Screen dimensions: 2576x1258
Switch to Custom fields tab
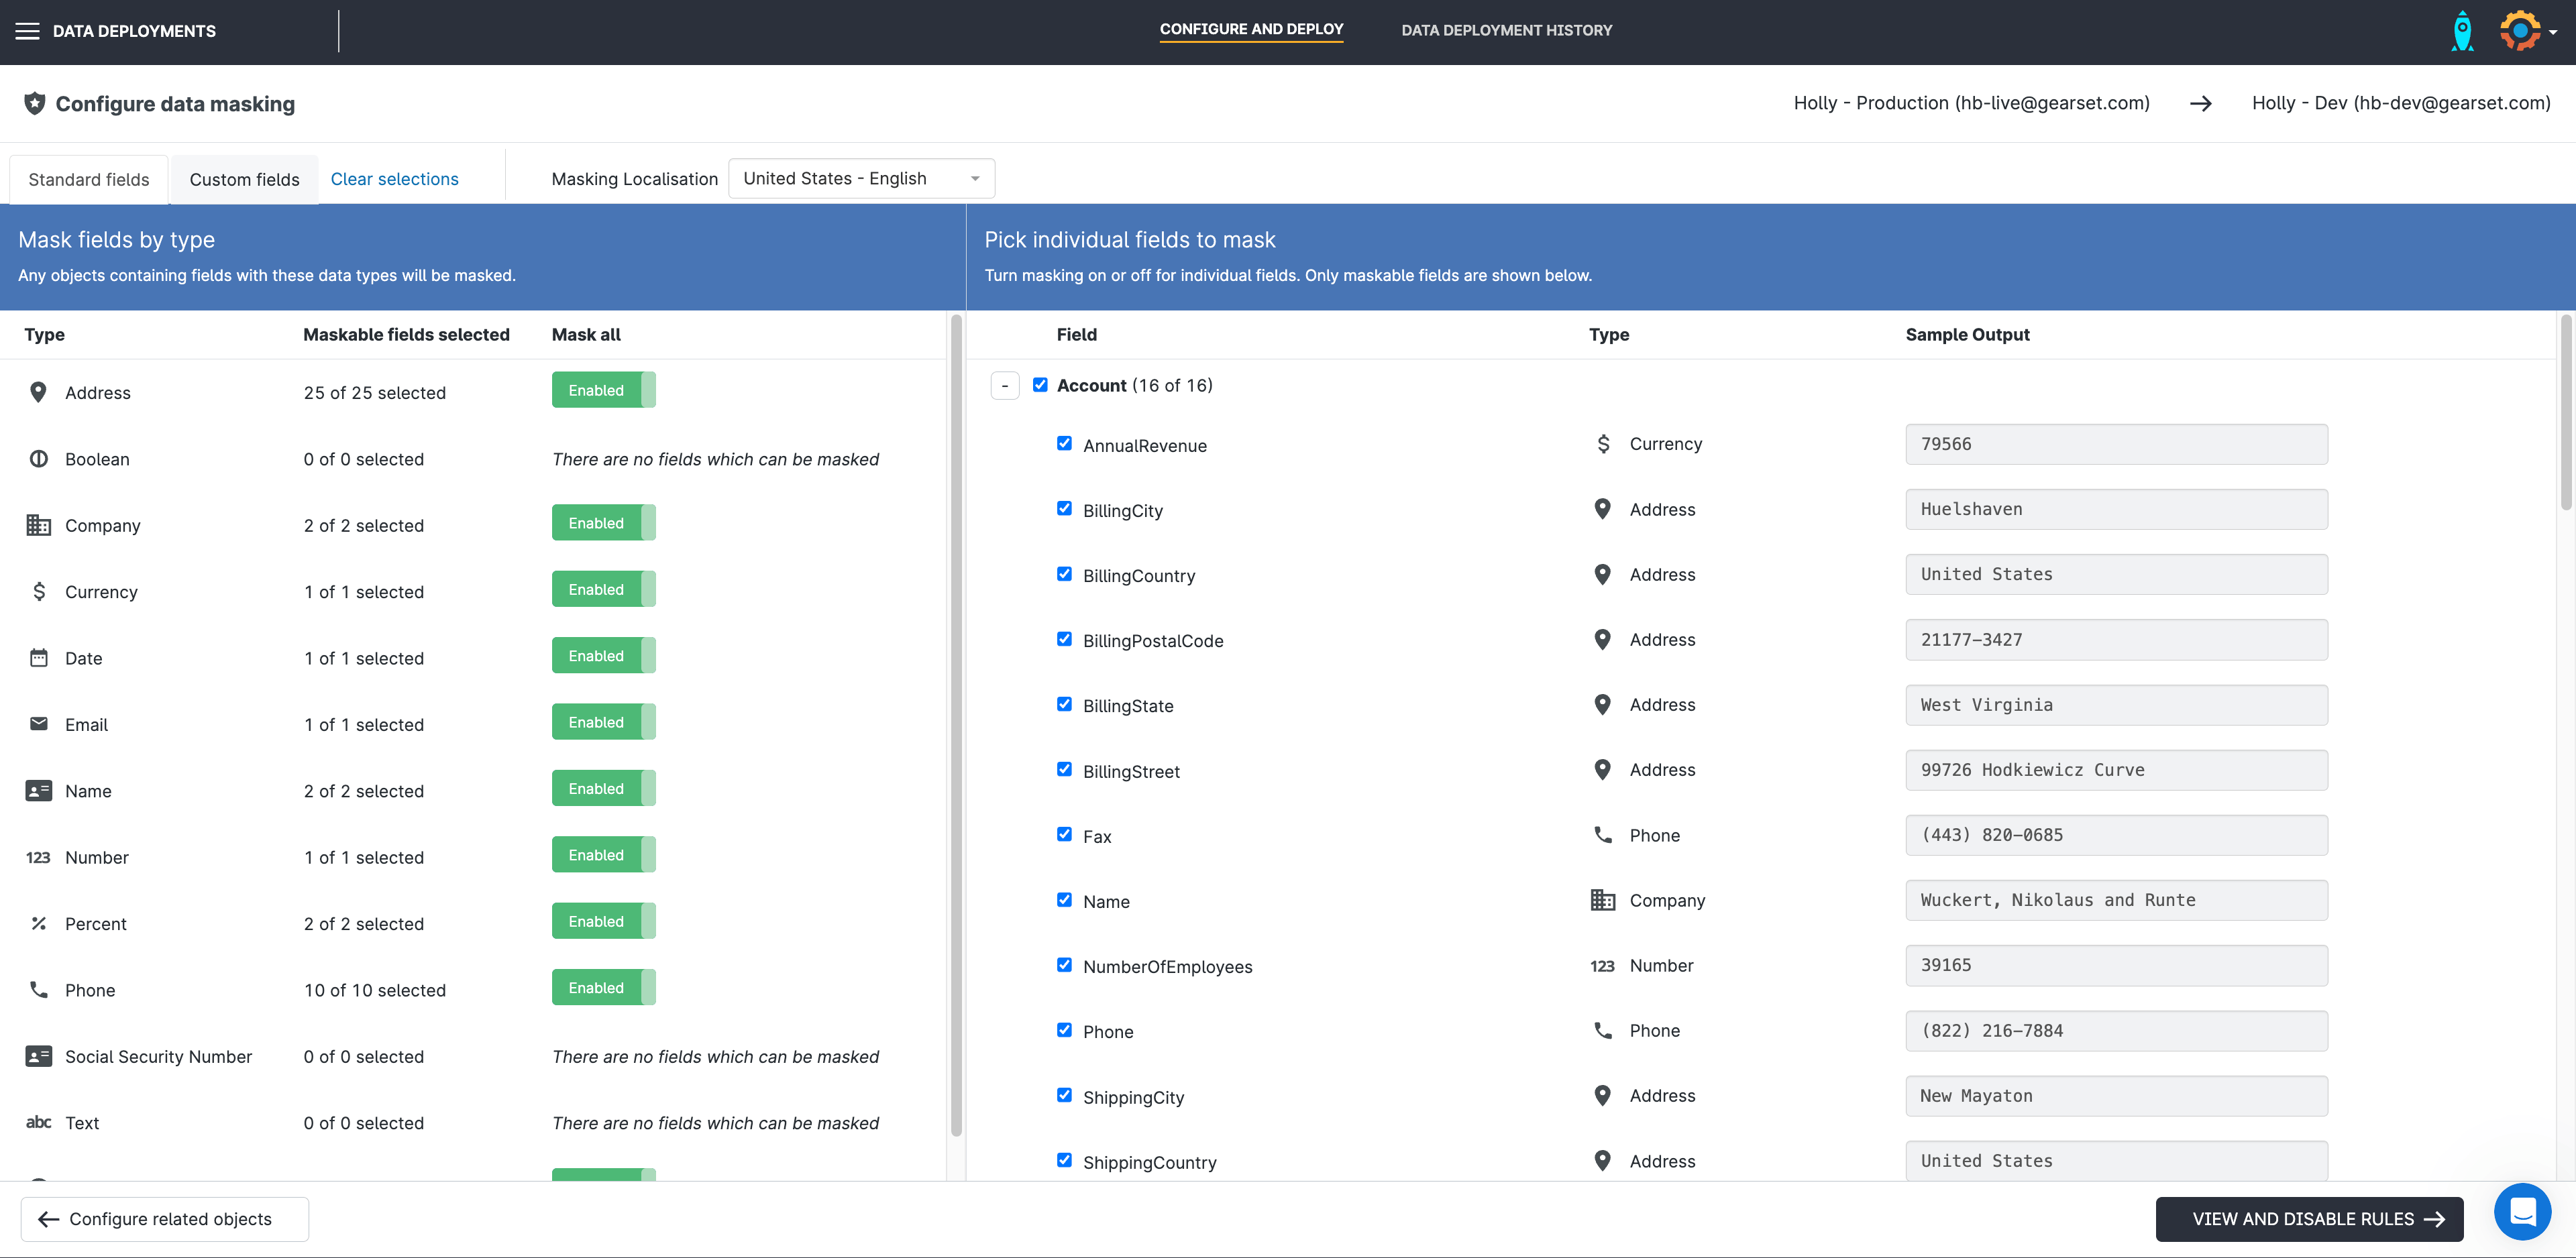coord(244,180)
